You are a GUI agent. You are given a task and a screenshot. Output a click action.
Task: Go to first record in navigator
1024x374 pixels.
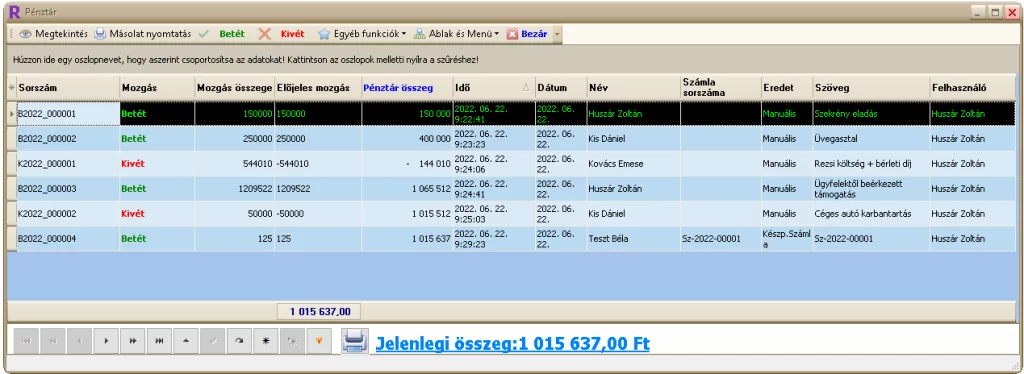pyautogui.click(x=27, y=341)
